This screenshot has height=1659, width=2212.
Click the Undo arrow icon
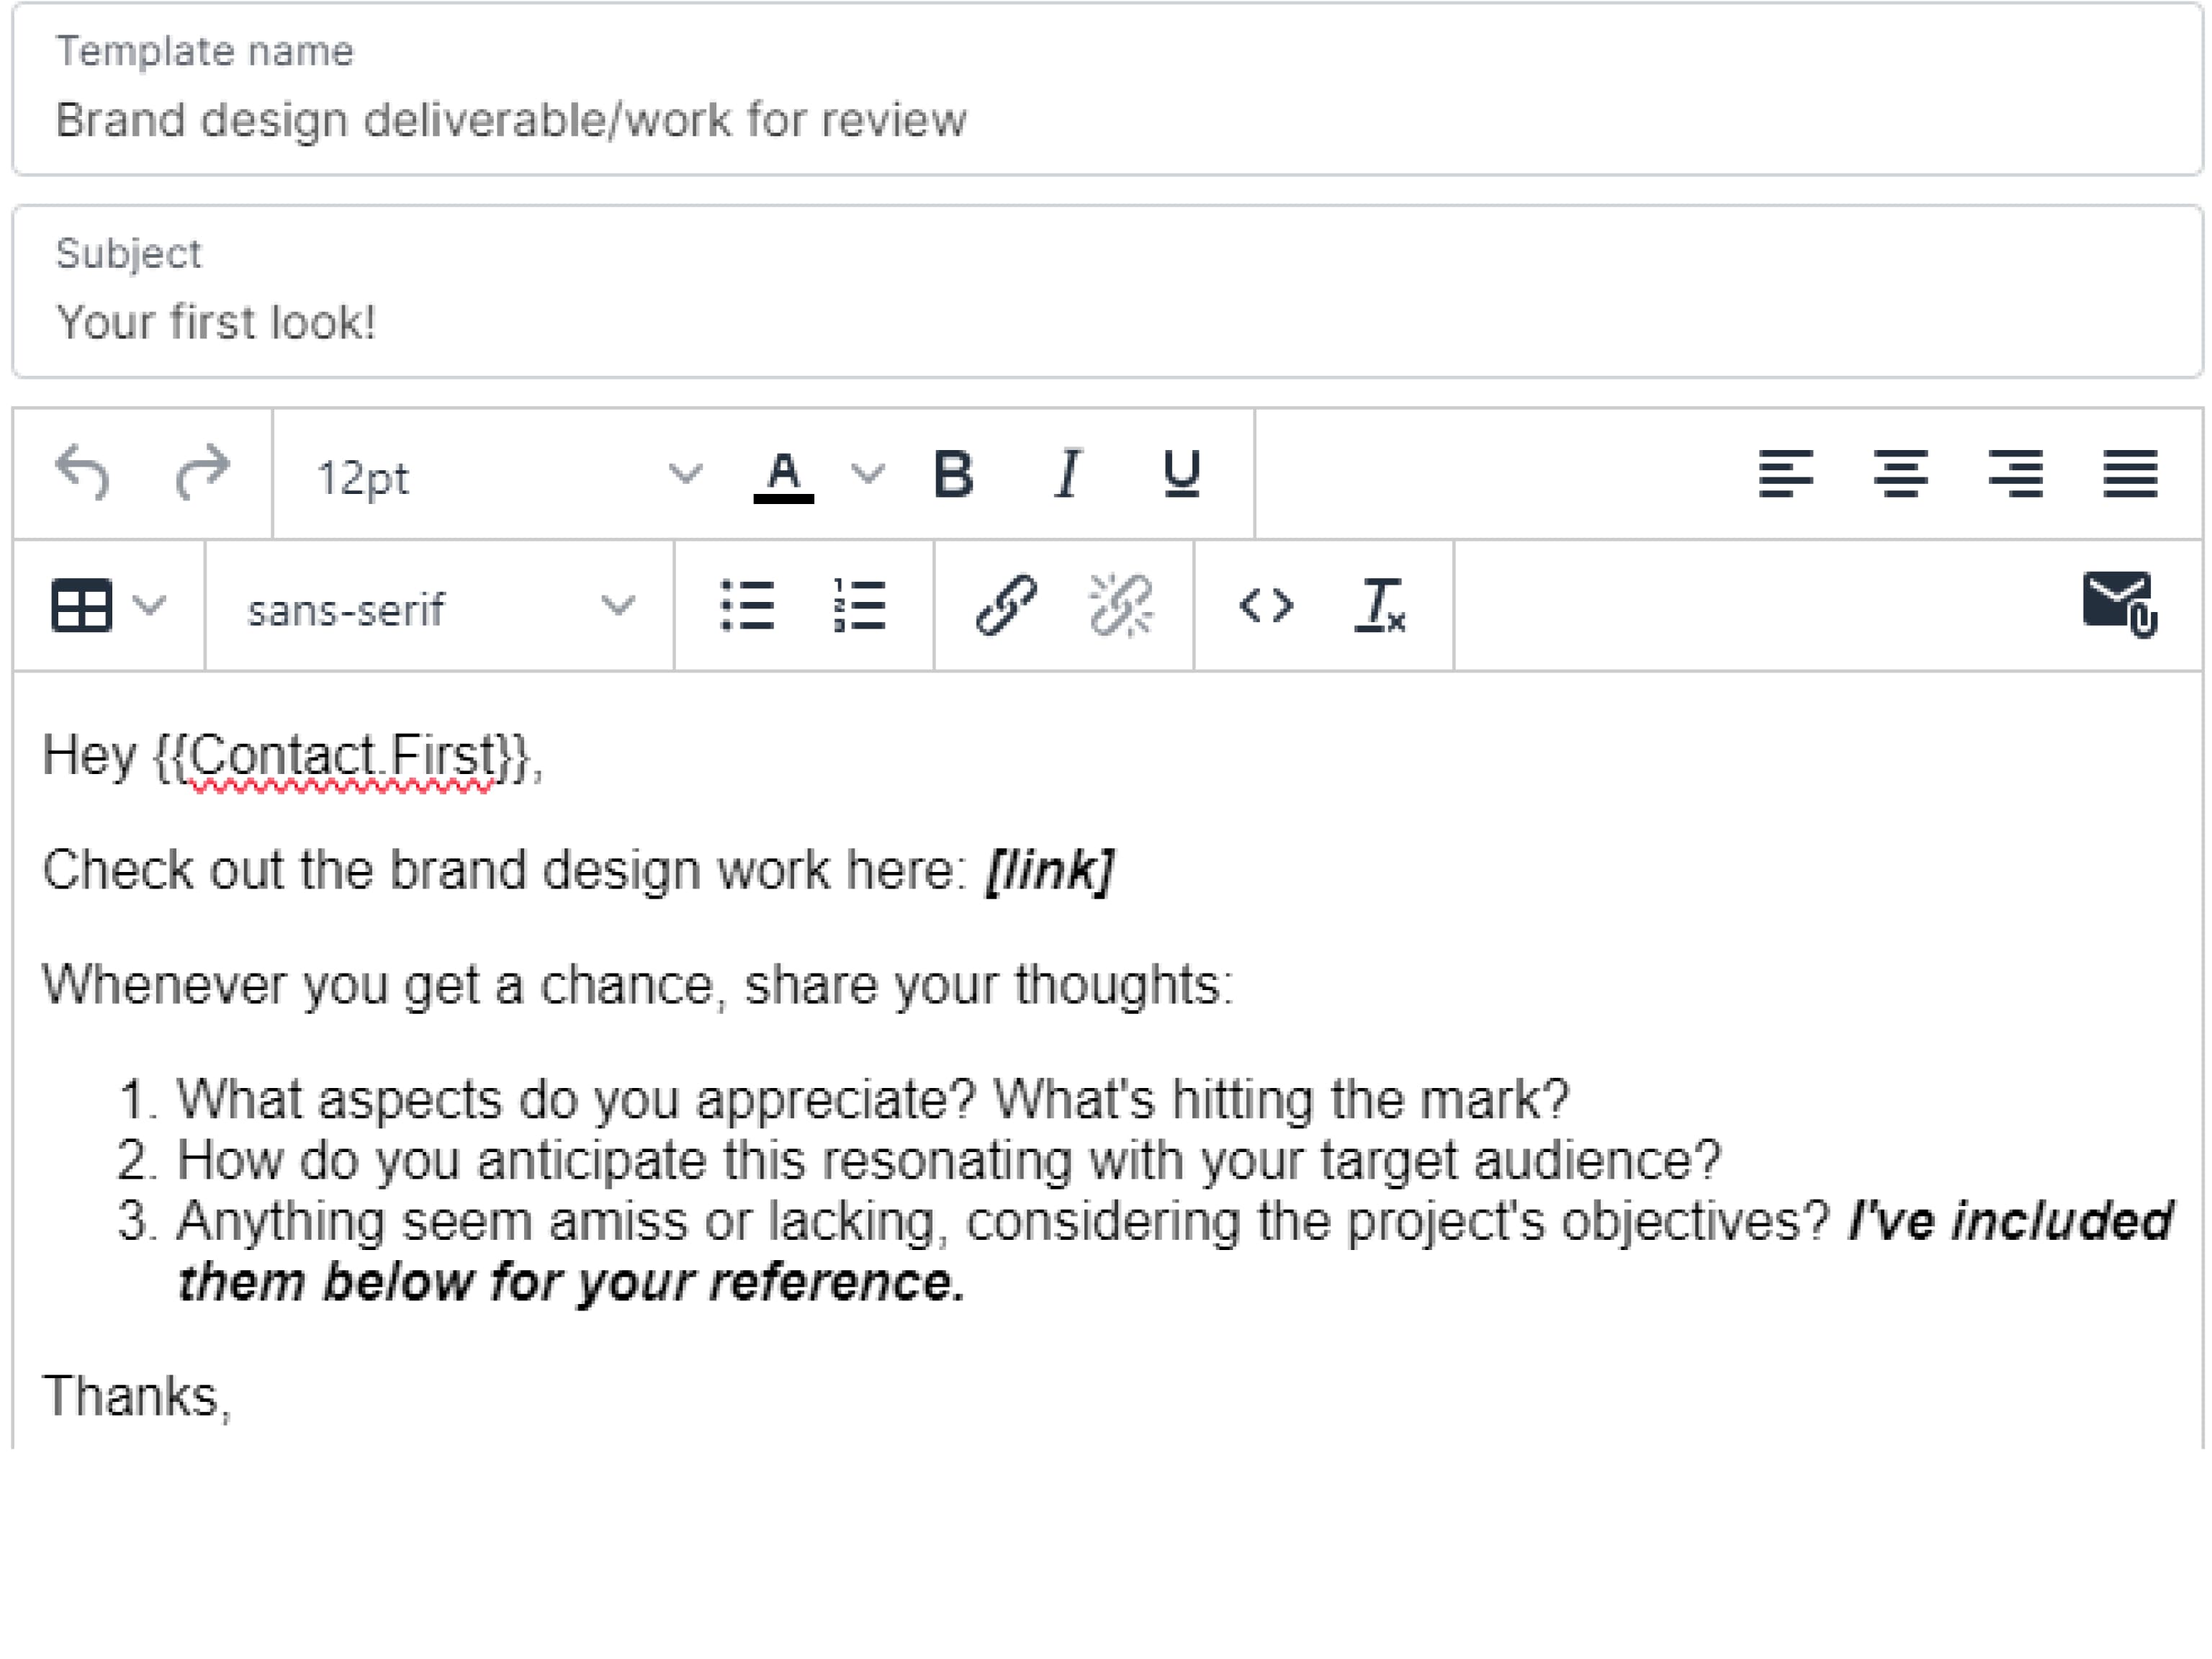[x=82, y=473]
